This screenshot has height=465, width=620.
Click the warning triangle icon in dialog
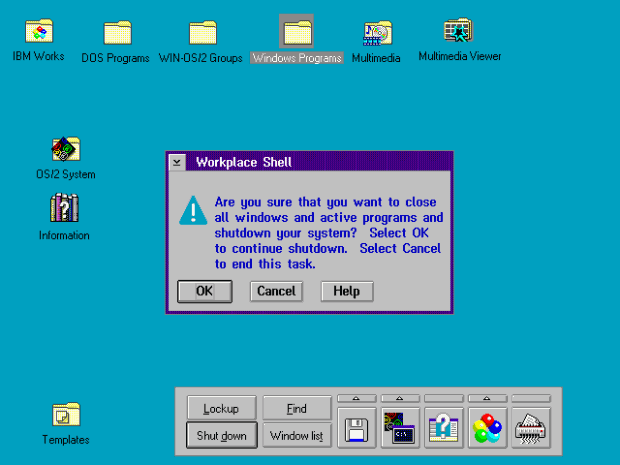[193, 210]
